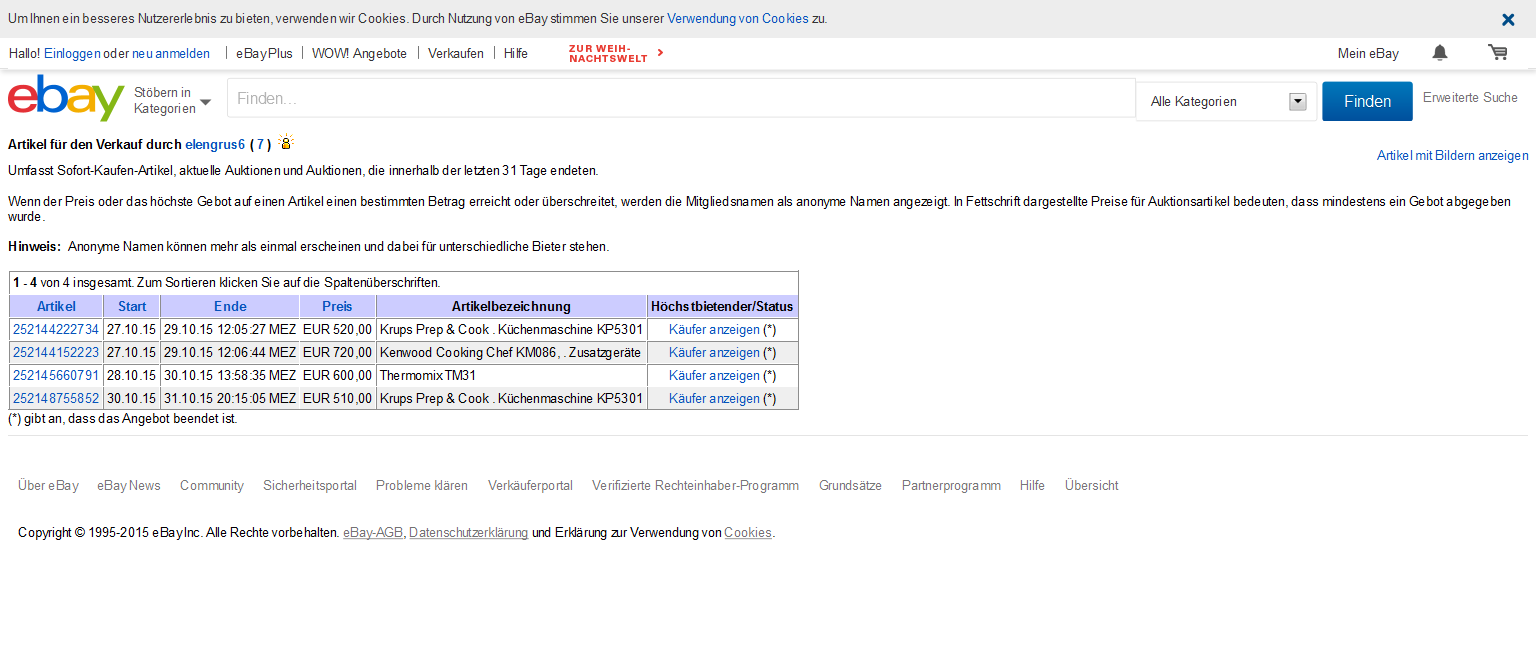Click the red arrow beside Zur Weihnachtswelt

click(x=661, y=52)
